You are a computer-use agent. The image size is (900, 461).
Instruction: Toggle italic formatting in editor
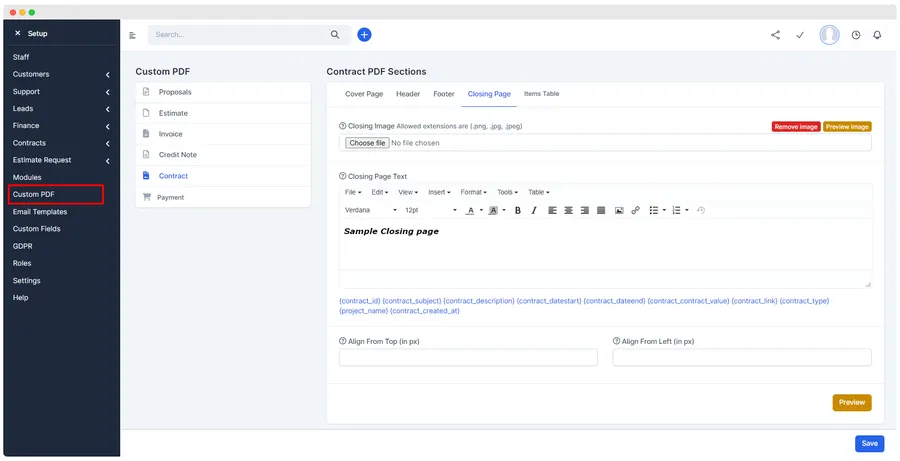click(534, 211)
